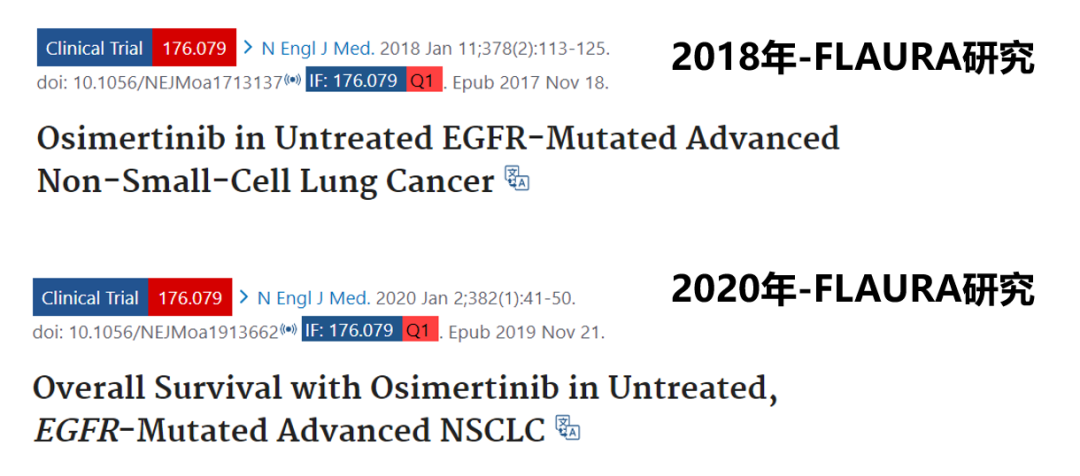This screenshot has height=476, width=1080.
Task: Click Clinical Trial badge of 2018 article
Action: (x=94, y=48)
